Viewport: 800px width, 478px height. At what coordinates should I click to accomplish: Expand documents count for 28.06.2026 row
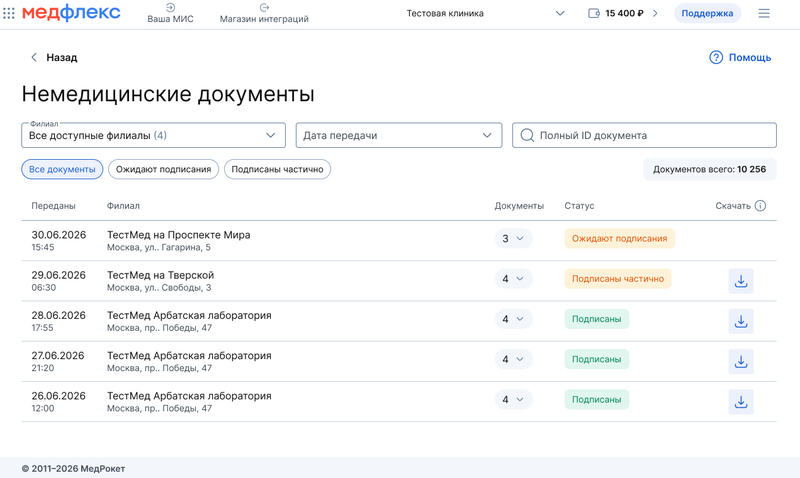coord(513,319)
